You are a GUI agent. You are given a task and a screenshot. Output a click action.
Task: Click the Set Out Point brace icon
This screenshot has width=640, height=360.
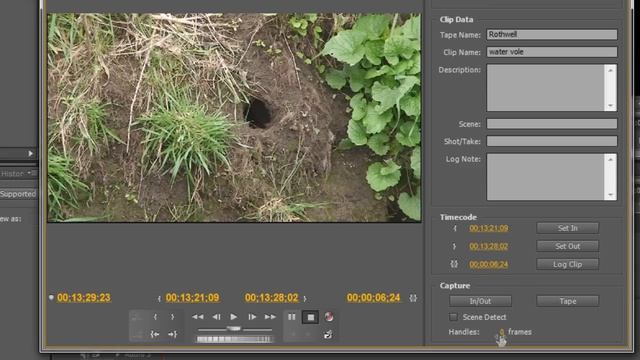[x=173, y=317]
